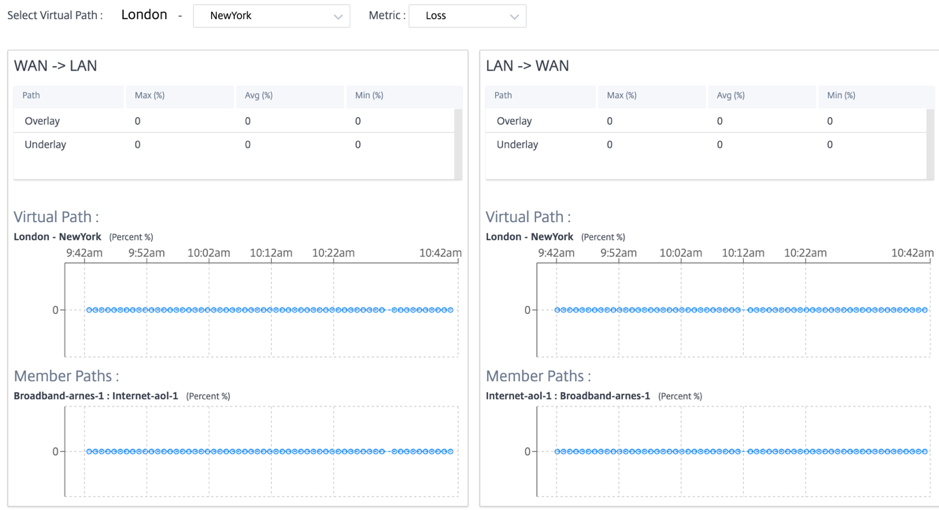The width and height of the screenshot is (939, 510).
Task: Click 'London - NewYork' title in LAN -> WAN panel
Action: coord(529,237)
